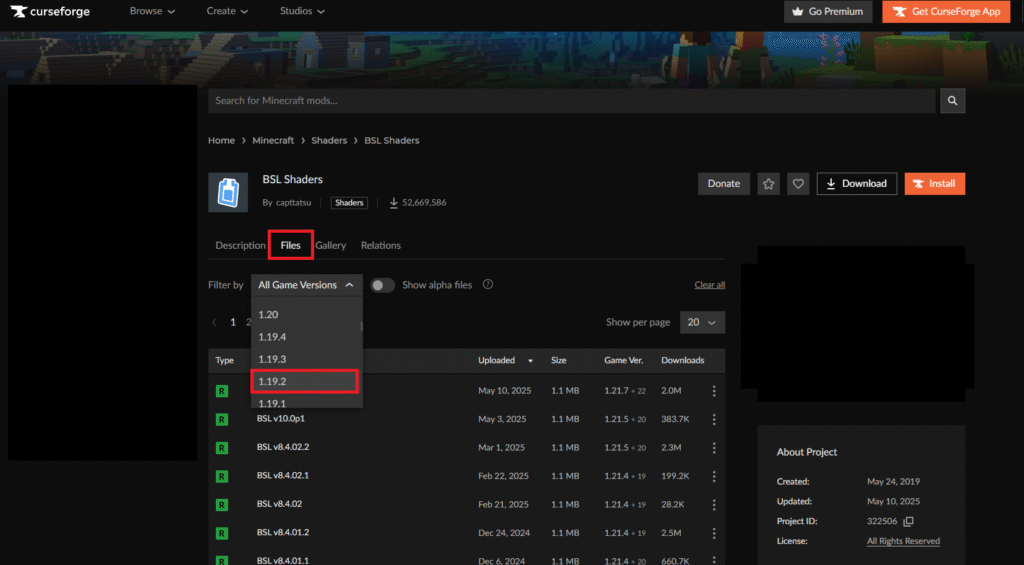Click the star favorite icon for BSL Shaders
The image size is (1024, 565).
(x=768, y=184)
